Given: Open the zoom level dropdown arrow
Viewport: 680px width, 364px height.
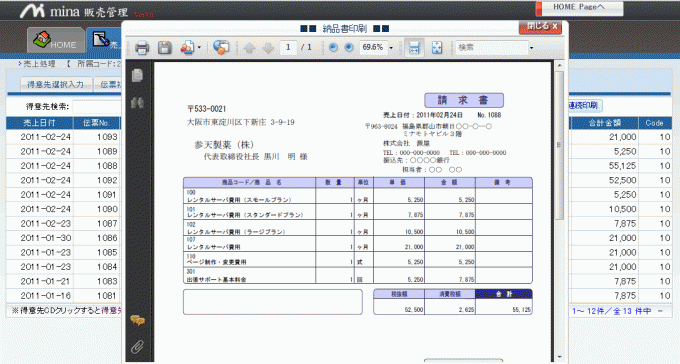Looking at the screenshot, I should (x=391, y=48).
